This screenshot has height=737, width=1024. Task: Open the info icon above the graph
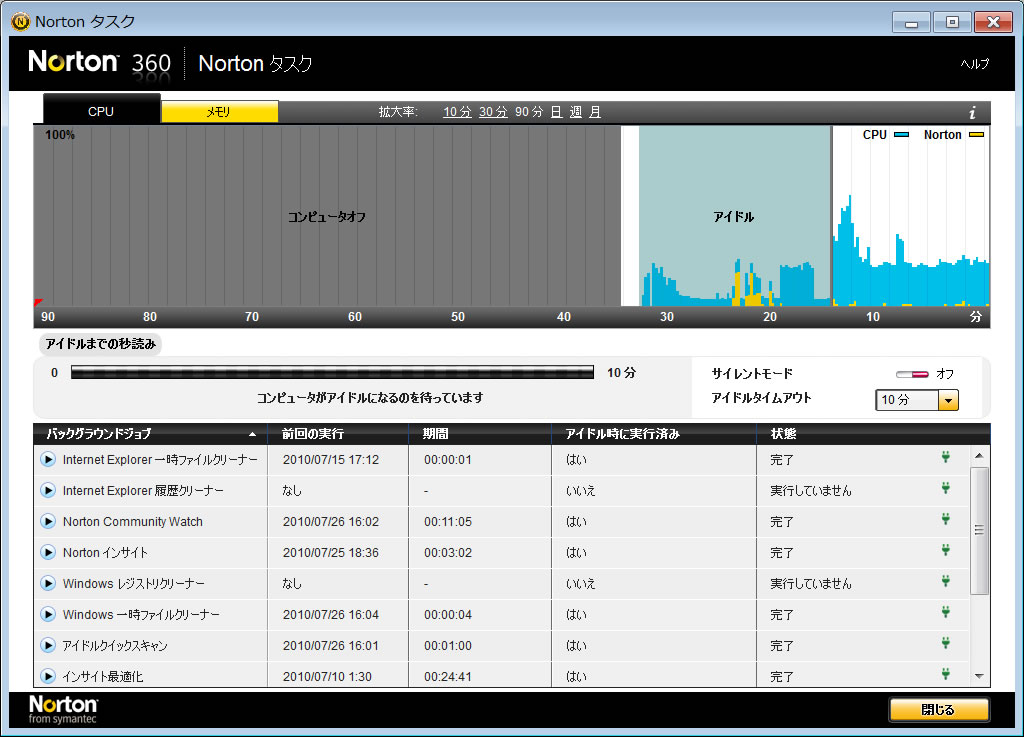[x=972, y=113]
